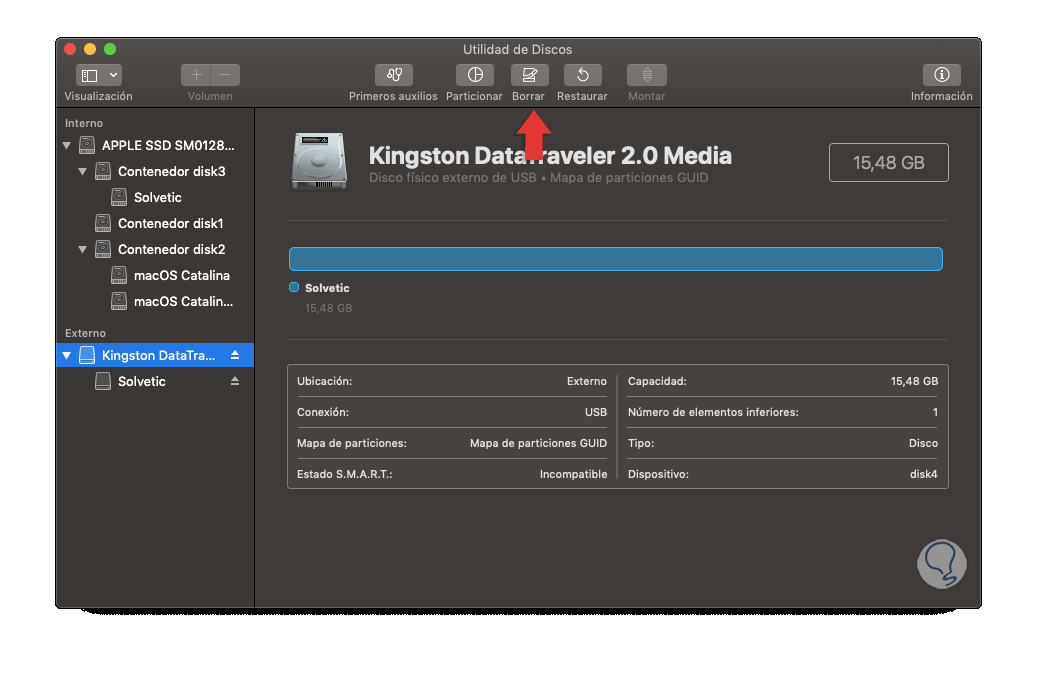Click the yellow minimize window button

(90, 49)
